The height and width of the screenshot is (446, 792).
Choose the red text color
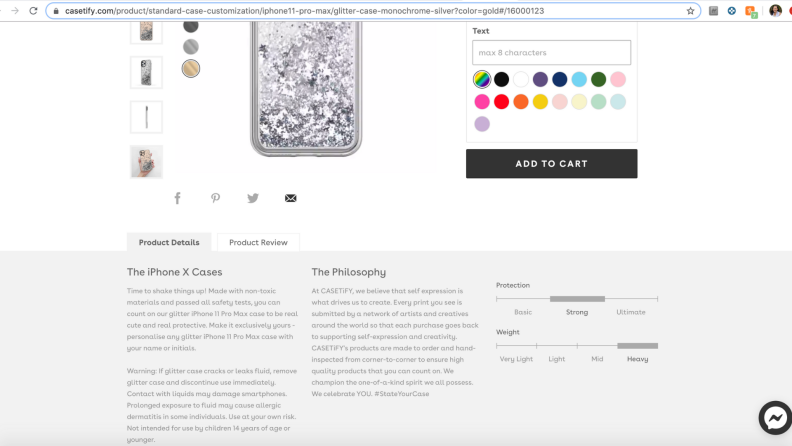pos(501,102)
